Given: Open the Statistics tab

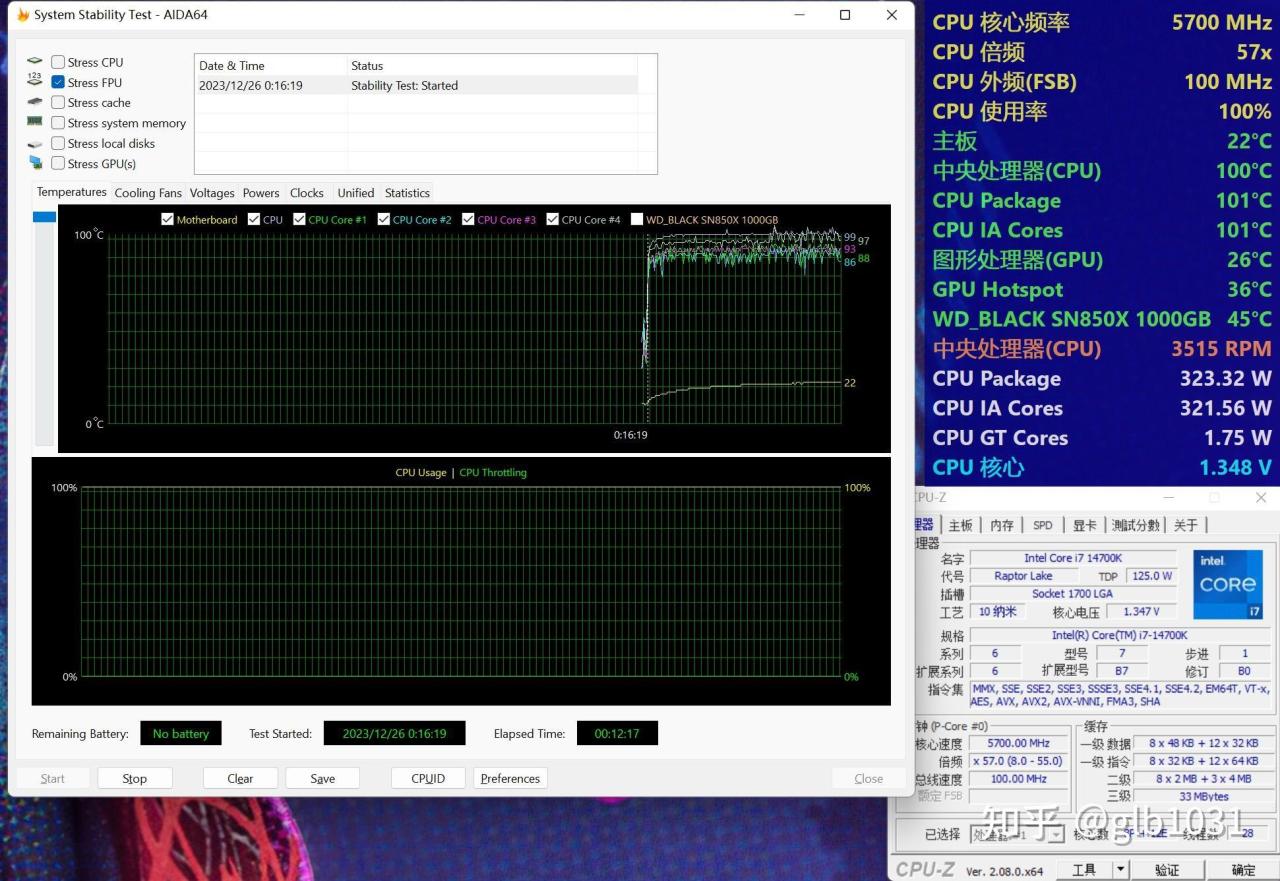Looking at the screenshot, I should click(x=407, y=193).
